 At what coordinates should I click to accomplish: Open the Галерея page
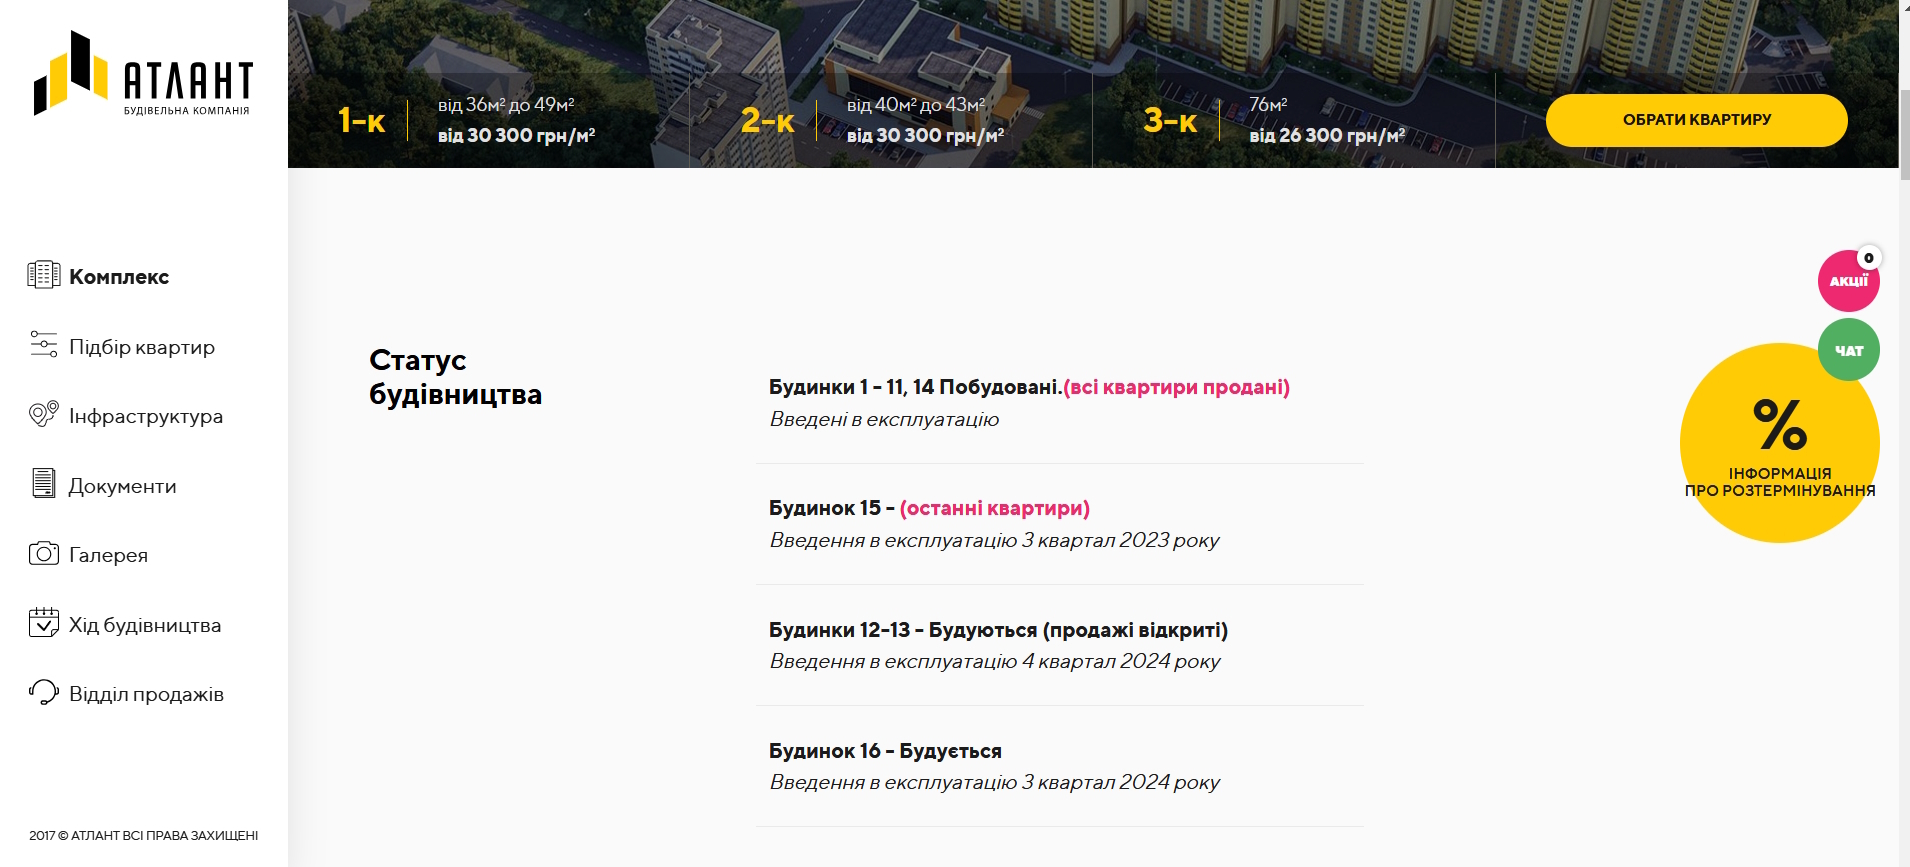[108, 555]
